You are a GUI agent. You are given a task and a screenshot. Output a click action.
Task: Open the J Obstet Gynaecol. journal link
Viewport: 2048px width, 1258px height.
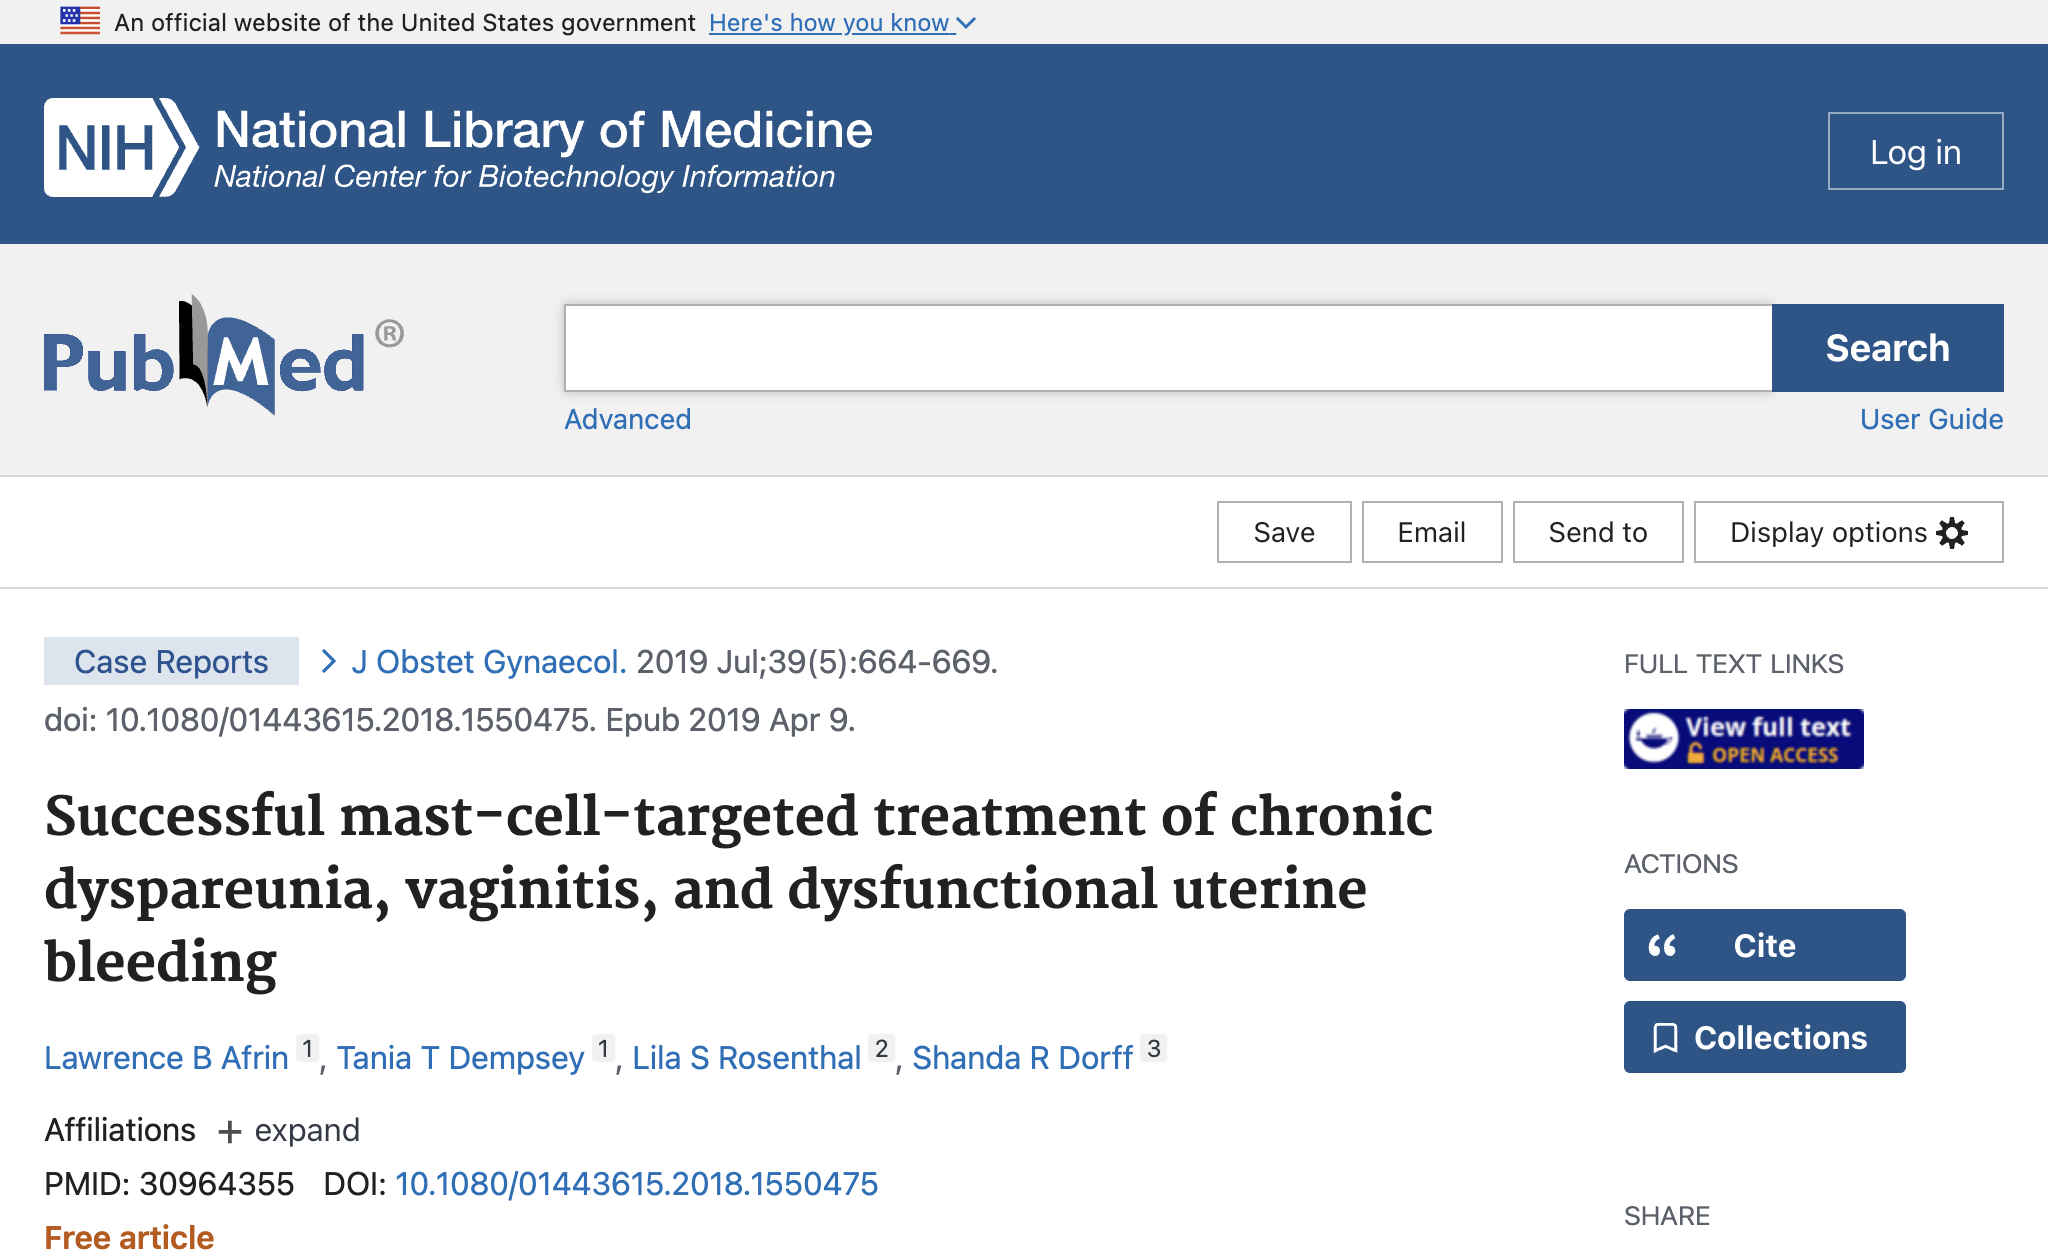pyautogui.click(x=489, y=662)
